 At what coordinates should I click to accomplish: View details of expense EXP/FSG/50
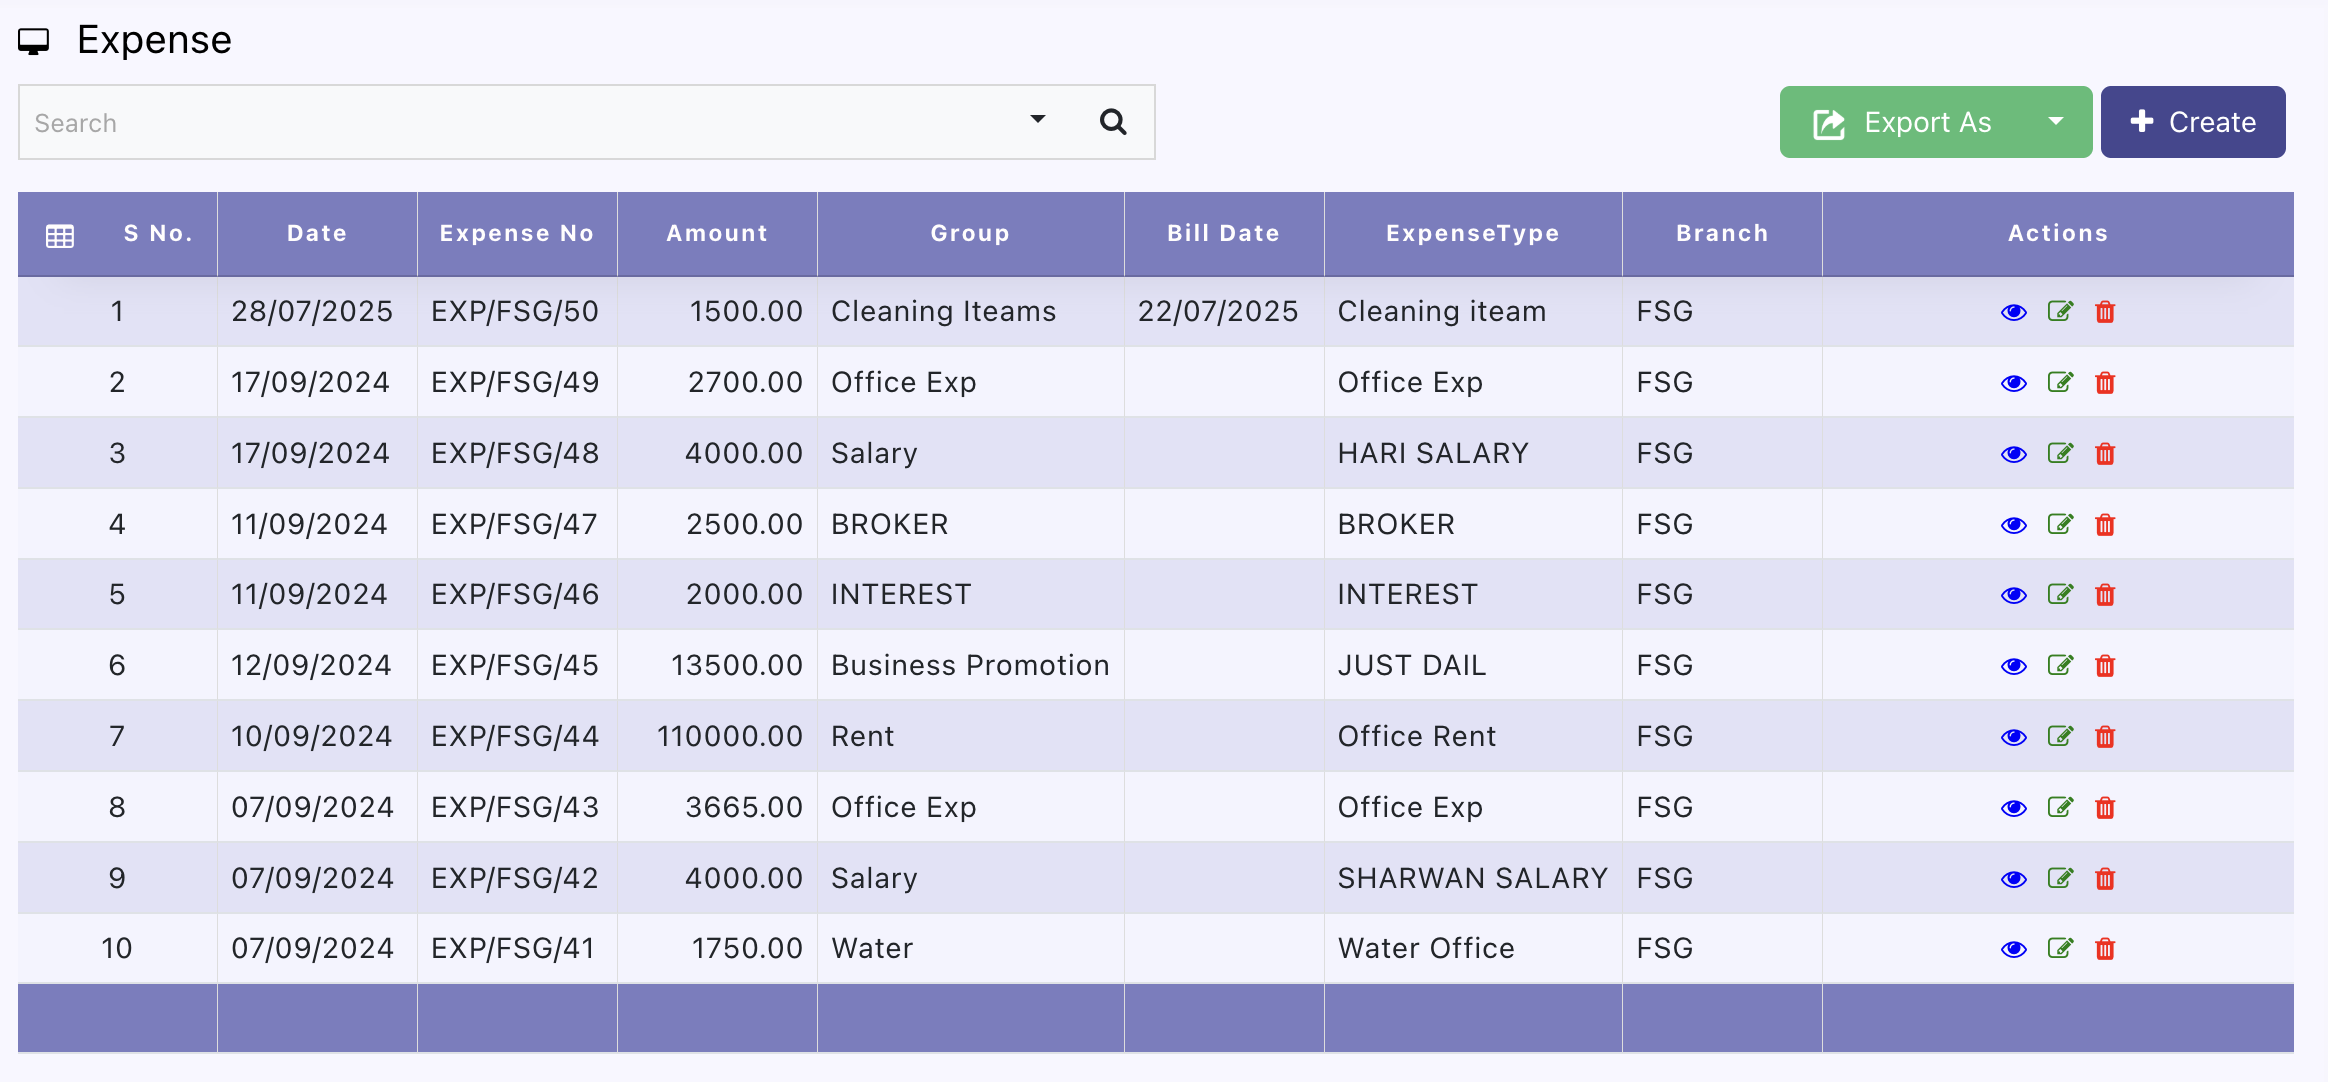point(2013,312)
